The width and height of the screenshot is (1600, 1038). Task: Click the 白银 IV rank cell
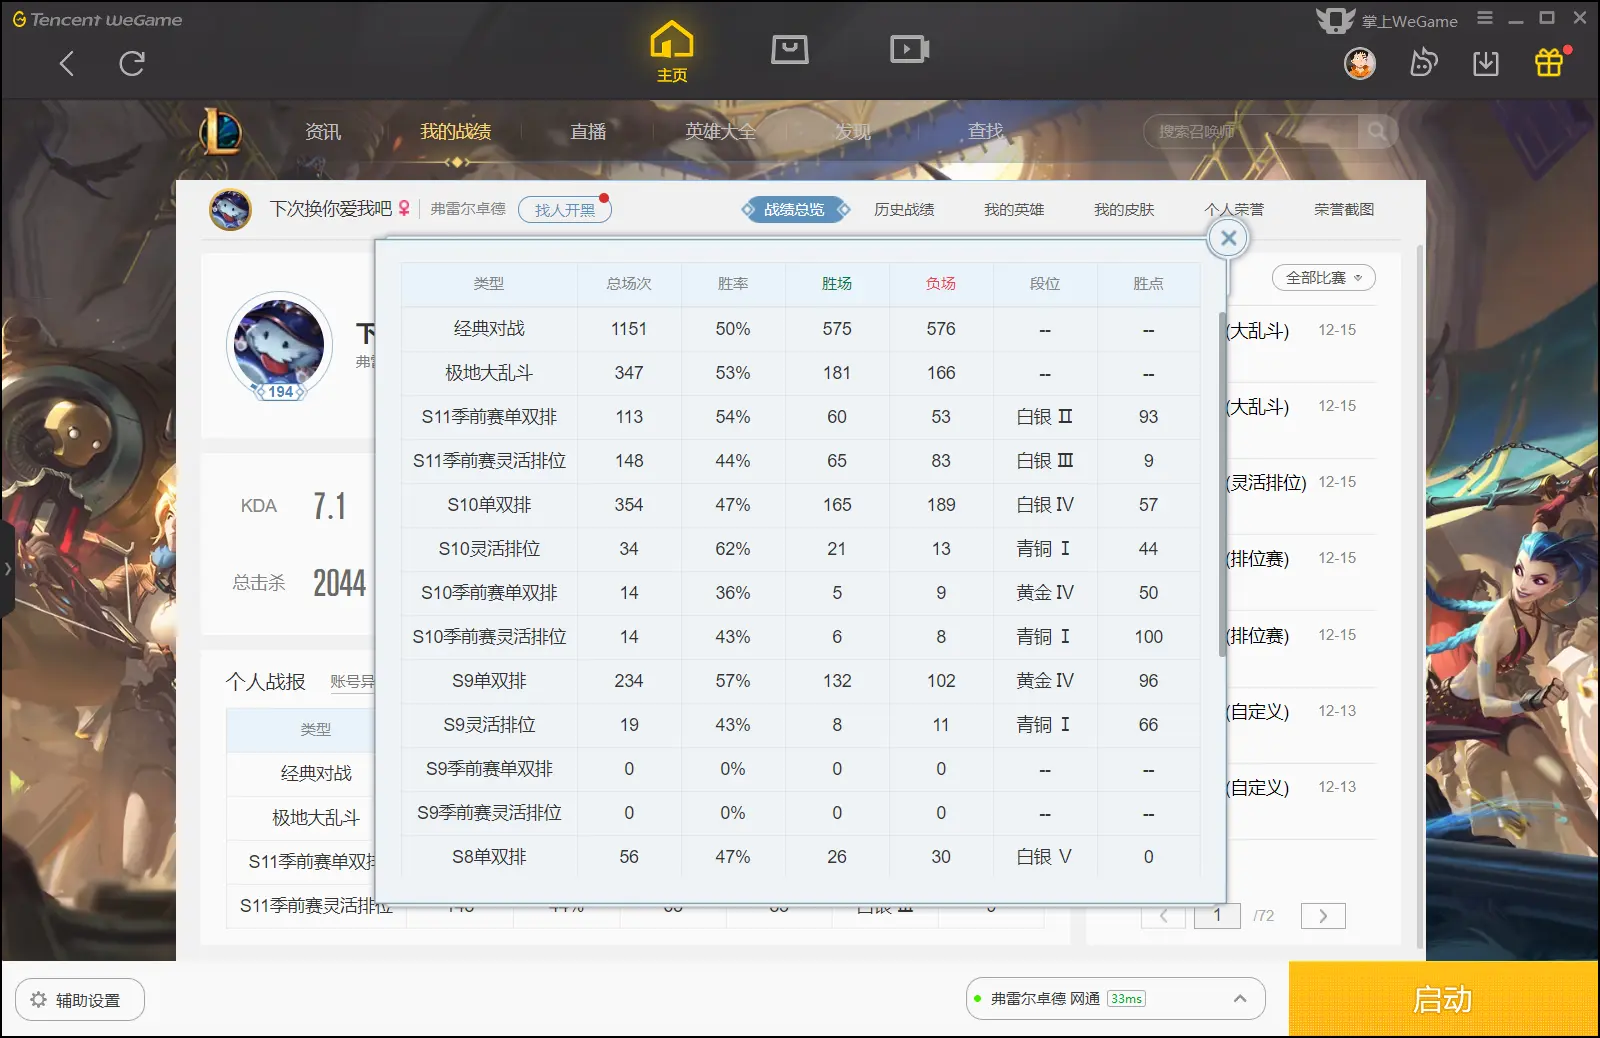tap(1045, 505)
